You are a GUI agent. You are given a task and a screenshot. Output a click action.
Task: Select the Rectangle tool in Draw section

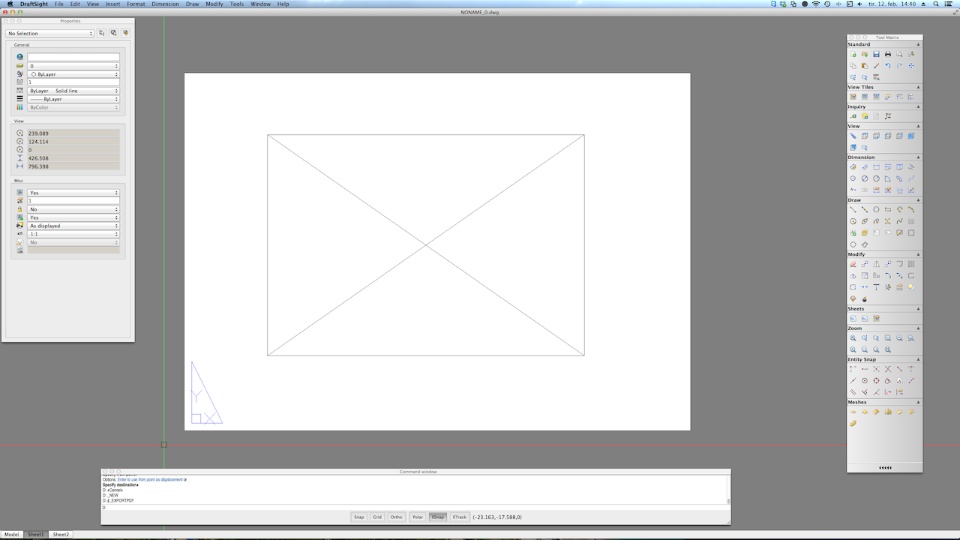888,209
